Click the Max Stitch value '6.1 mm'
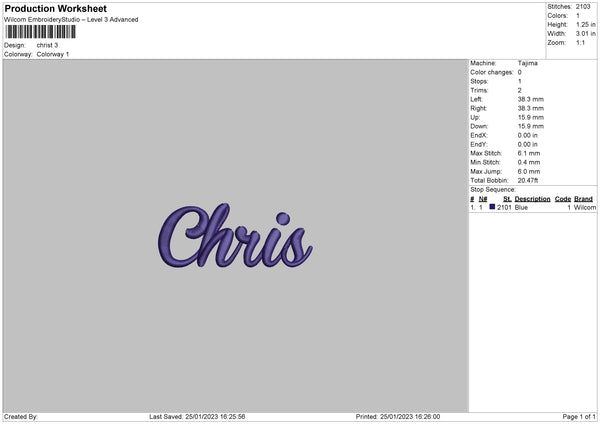This screenshot has height=424, width=600. pos(529,153)
